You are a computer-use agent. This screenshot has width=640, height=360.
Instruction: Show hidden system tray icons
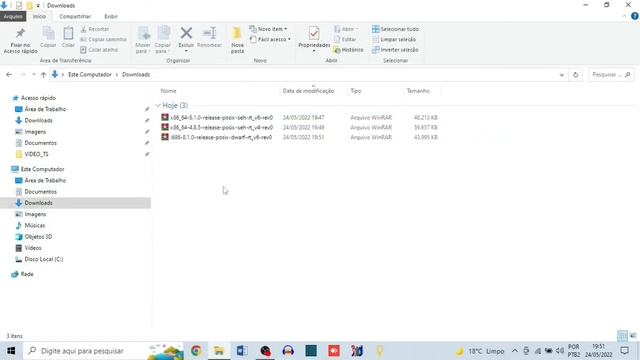tap(515, 351)
